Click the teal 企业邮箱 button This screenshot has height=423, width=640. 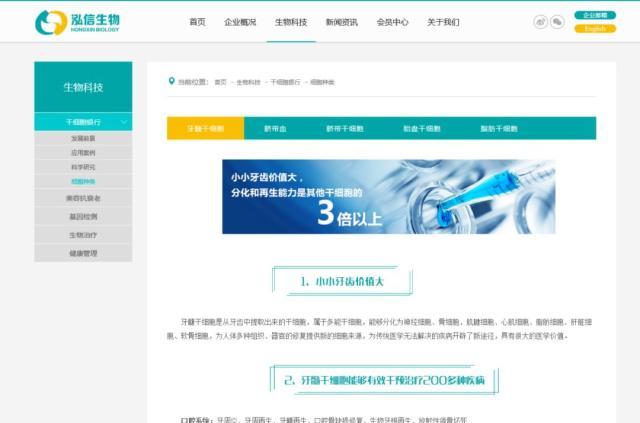point(595,15)
